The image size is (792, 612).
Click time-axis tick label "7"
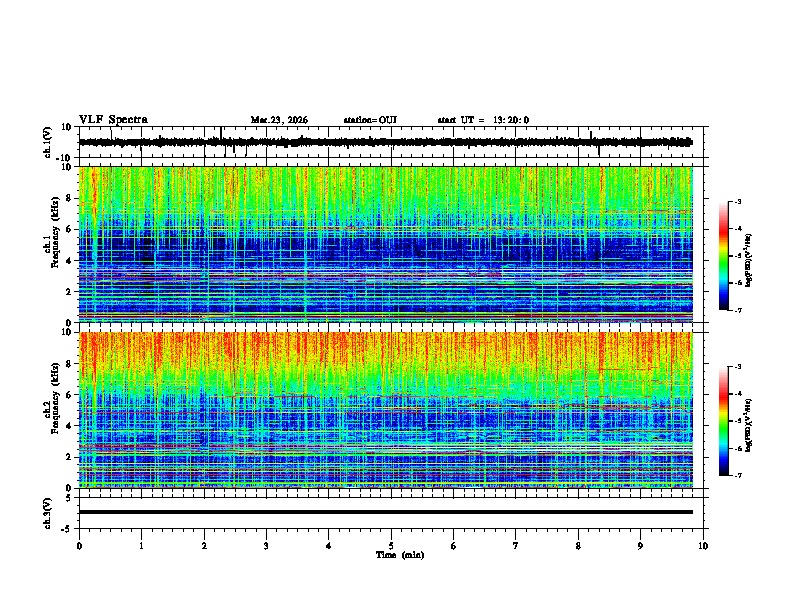[x=516, y=546]
